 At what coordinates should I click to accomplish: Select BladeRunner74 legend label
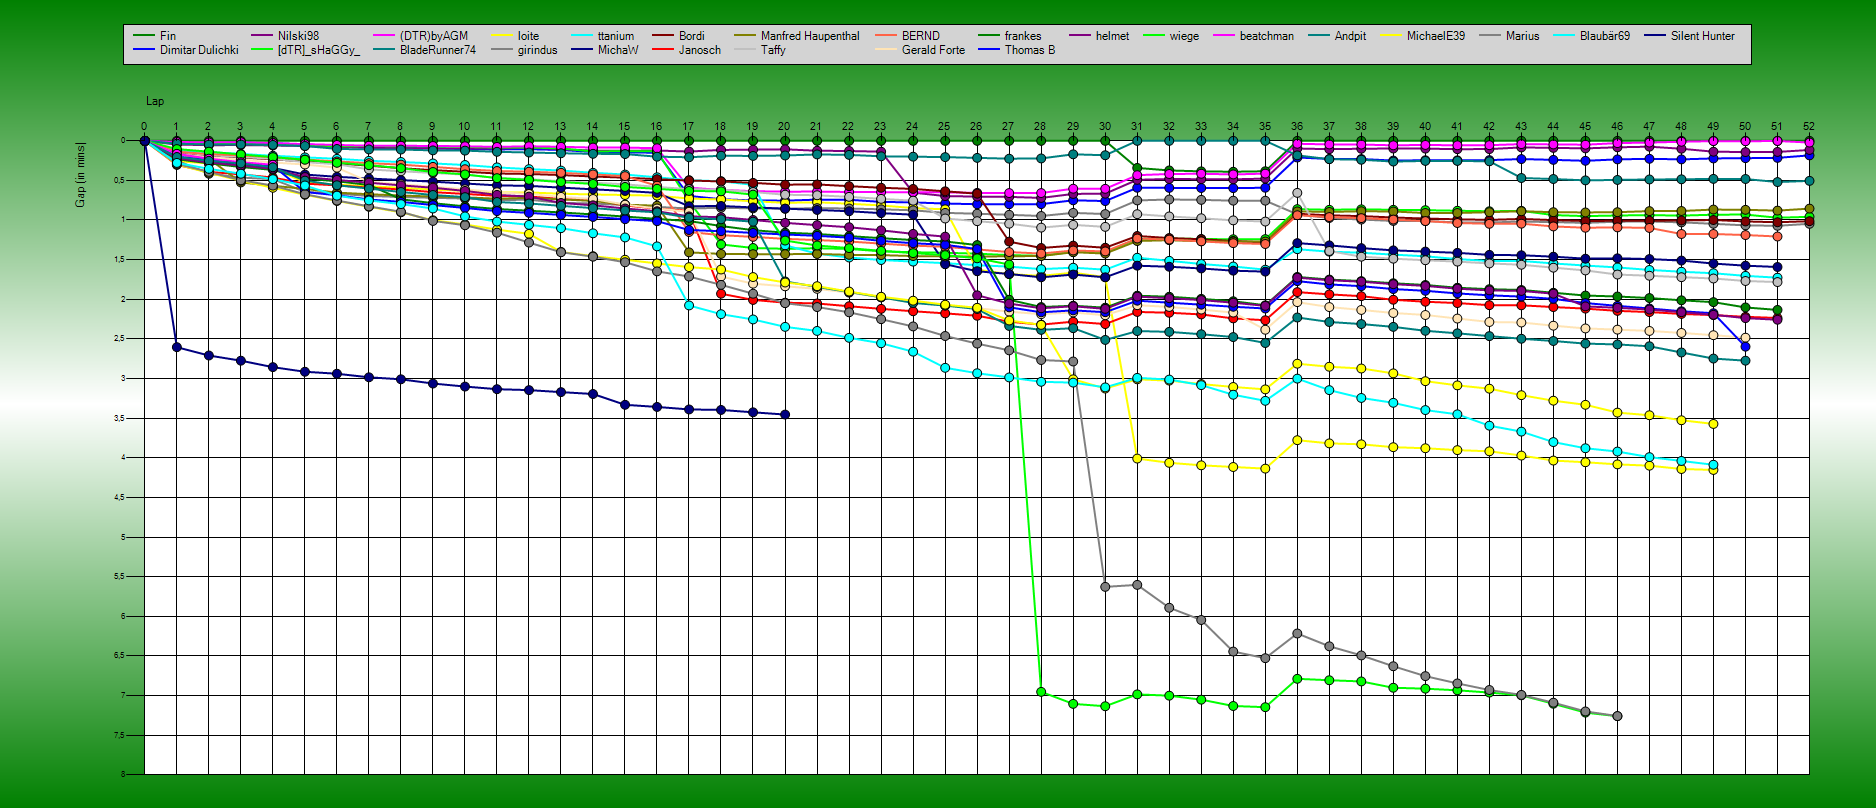click(438, 50)
